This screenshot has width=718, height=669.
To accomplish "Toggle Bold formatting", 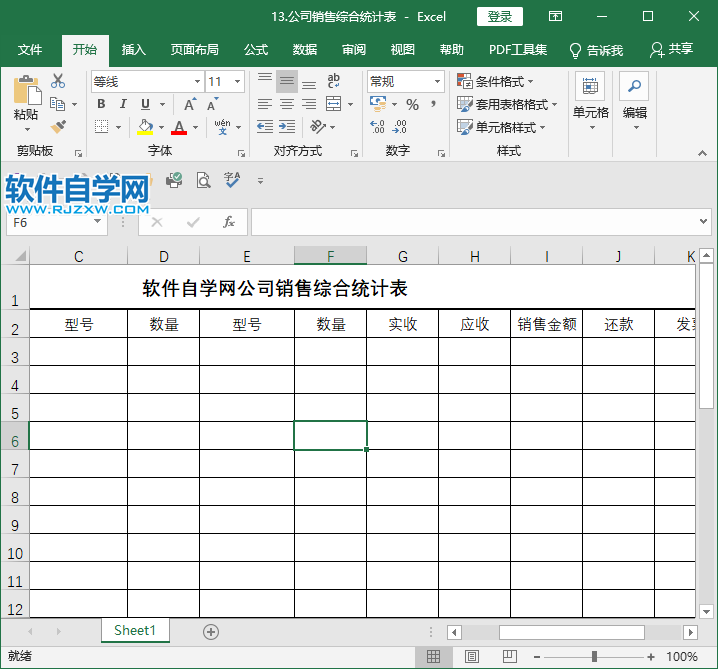I will click(x=101, y=104).
